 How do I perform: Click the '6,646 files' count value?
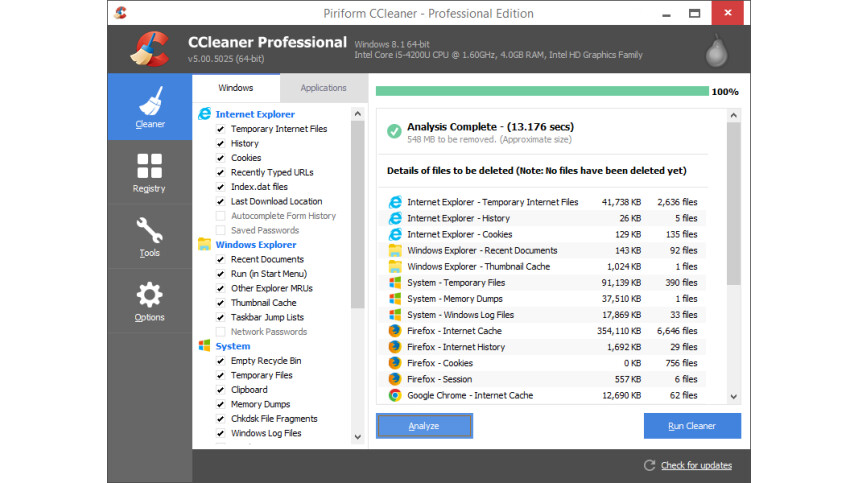click(677, 331)
